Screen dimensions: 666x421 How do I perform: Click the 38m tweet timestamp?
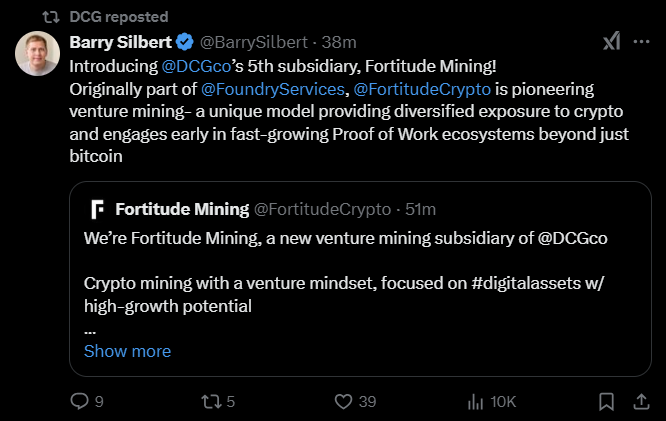(x=340, y=42)
